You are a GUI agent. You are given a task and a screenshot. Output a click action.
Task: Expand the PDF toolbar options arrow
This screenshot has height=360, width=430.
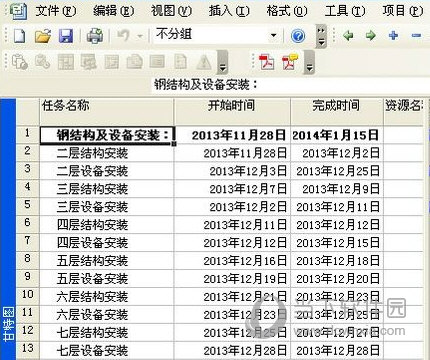pos(310,63)
